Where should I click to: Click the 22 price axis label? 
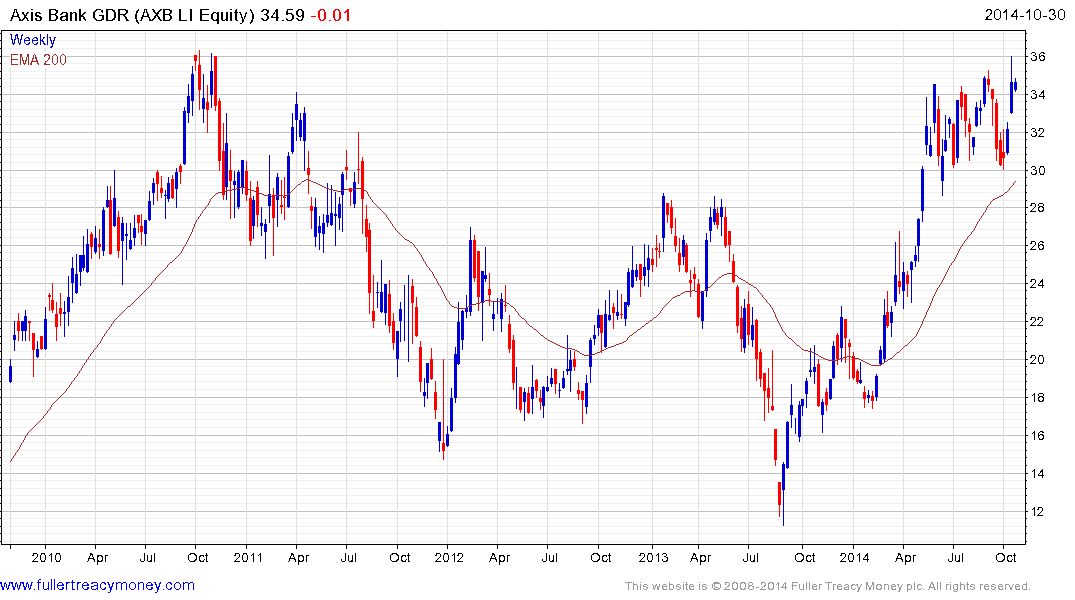[x=1038, y=322]
